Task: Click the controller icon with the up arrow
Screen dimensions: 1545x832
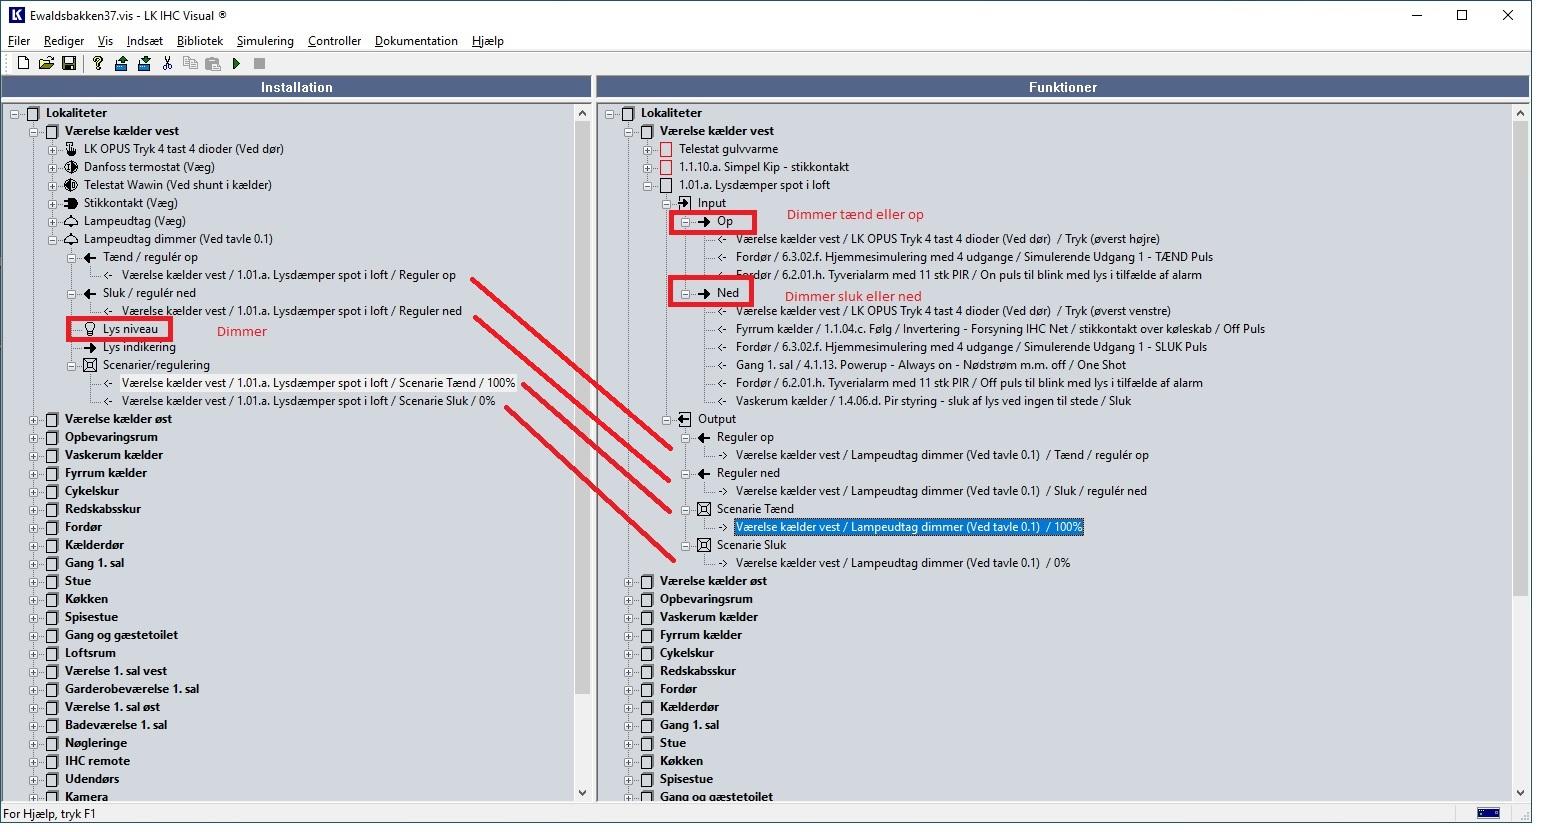Action: (121, 63)
